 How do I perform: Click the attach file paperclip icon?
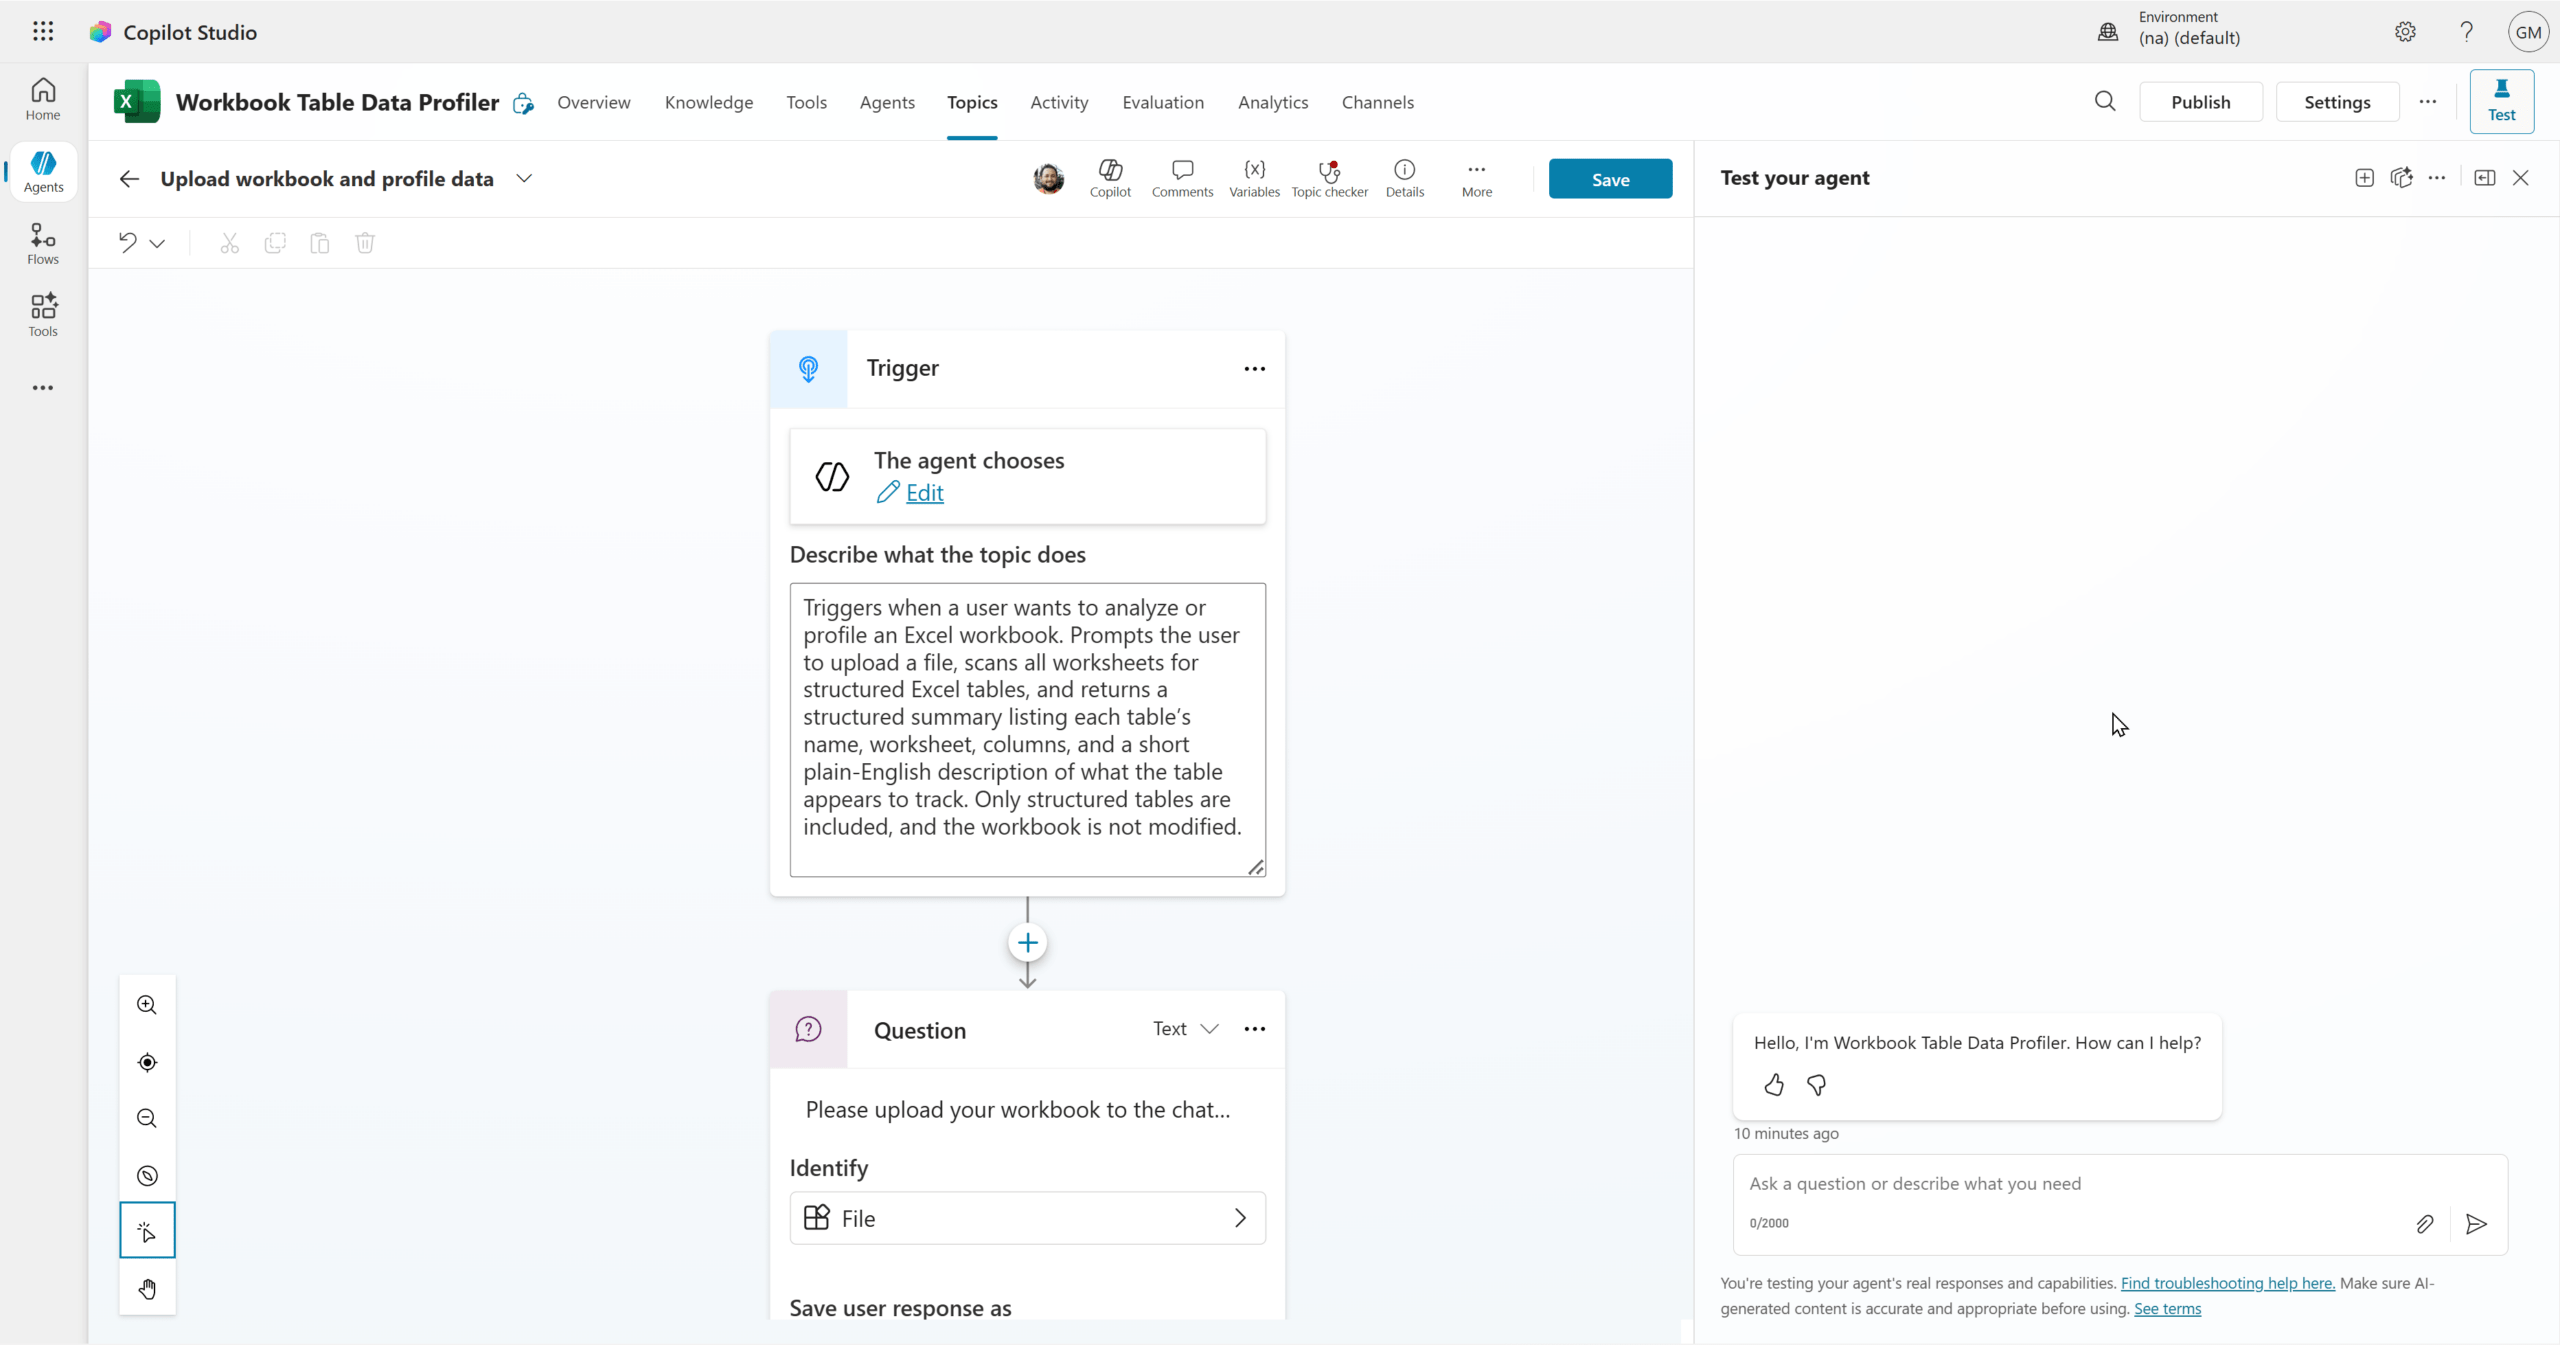[2425, 1224]
